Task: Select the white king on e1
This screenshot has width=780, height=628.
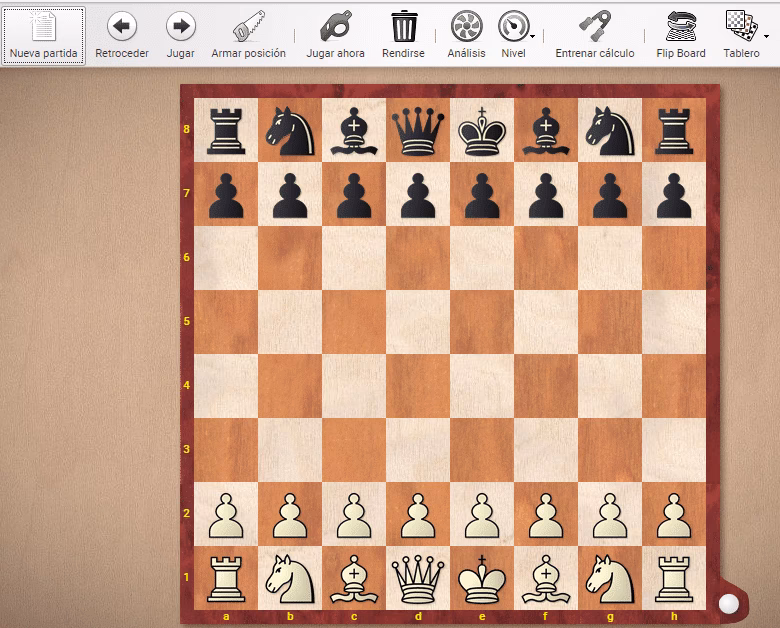Action: coord(482,578)
